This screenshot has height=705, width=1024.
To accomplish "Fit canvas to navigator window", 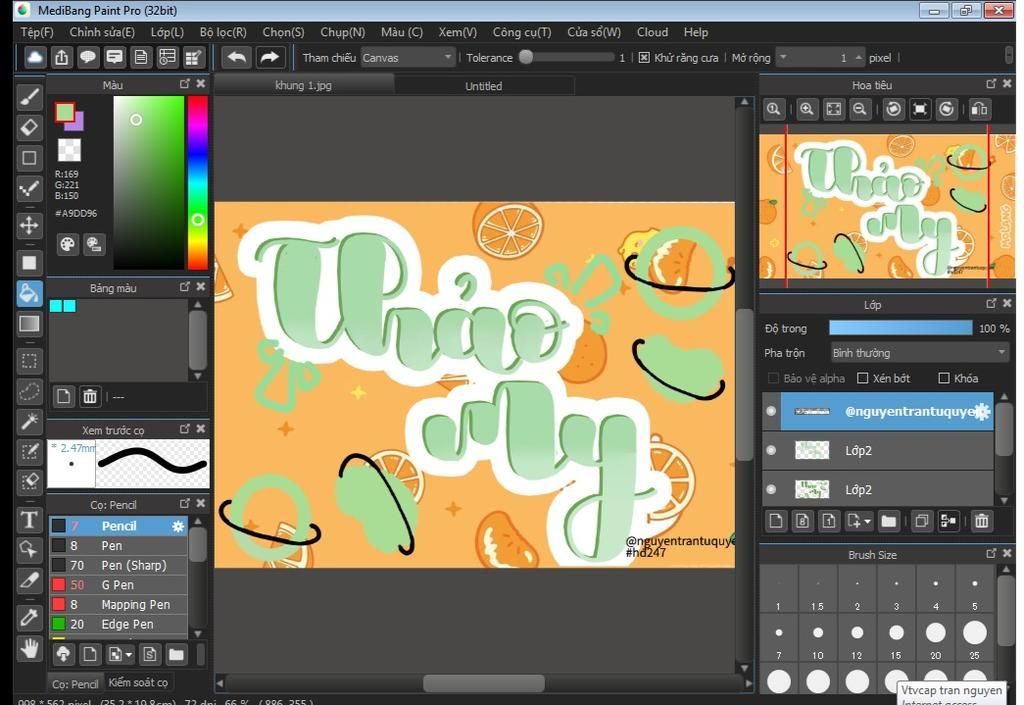I will [834, 110].
